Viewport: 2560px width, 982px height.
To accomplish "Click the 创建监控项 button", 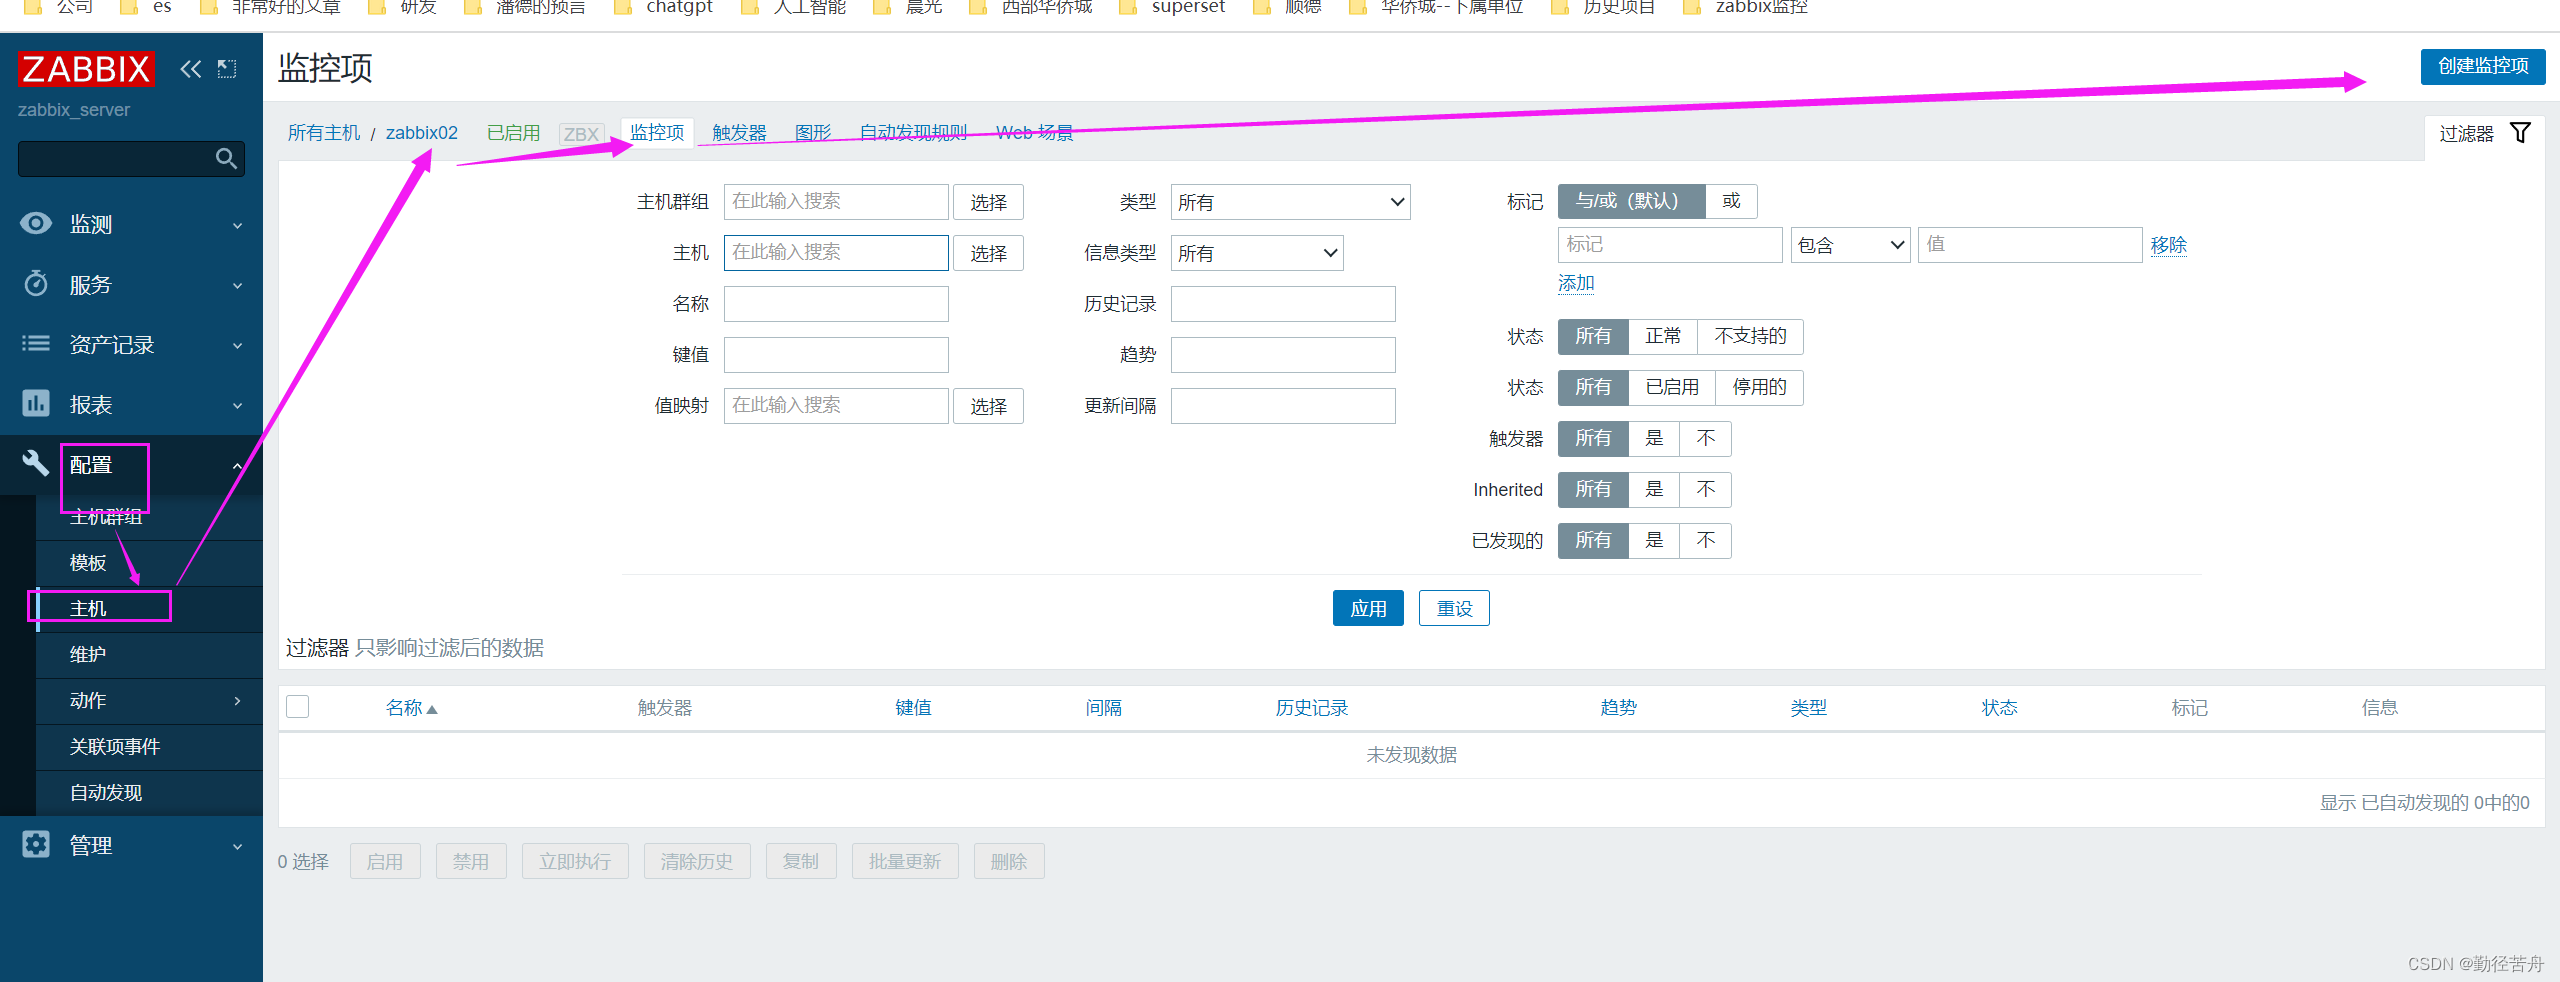I will point(2483,66).
